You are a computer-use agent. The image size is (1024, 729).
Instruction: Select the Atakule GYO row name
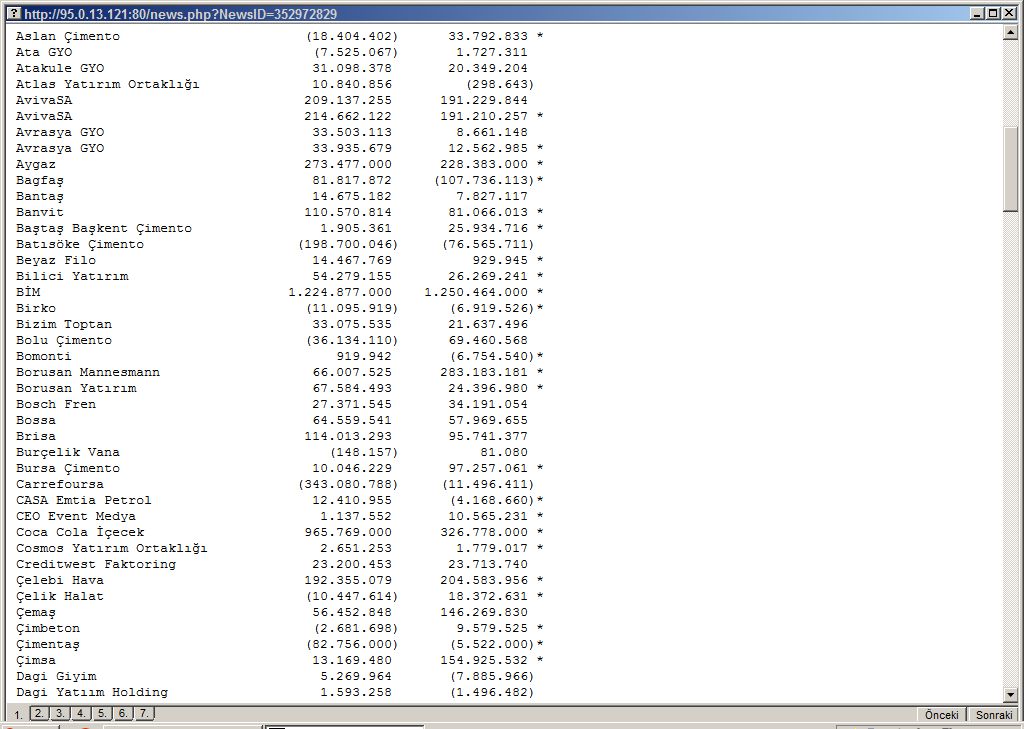coord(60,69)
